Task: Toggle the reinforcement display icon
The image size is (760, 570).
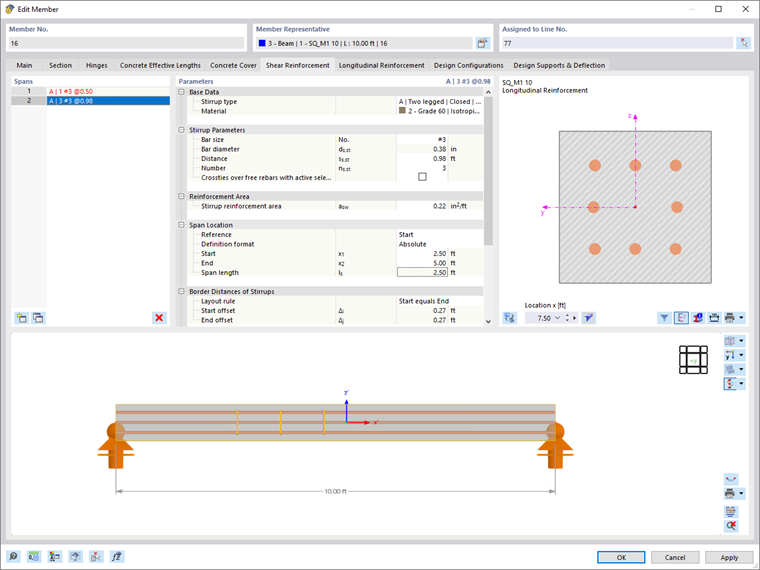Action: click(730, 383)
